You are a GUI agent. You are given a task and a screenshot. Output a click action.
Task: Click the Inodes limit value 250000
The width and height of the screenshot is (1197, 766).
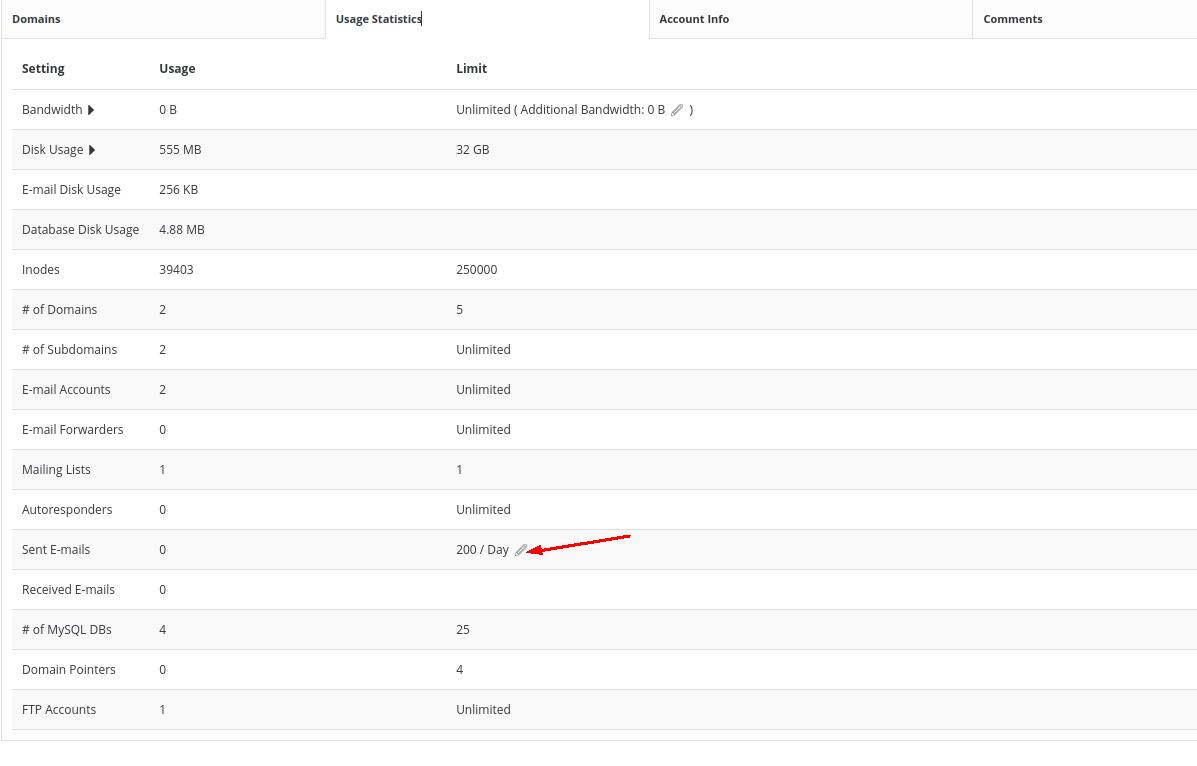coord(476,270)
